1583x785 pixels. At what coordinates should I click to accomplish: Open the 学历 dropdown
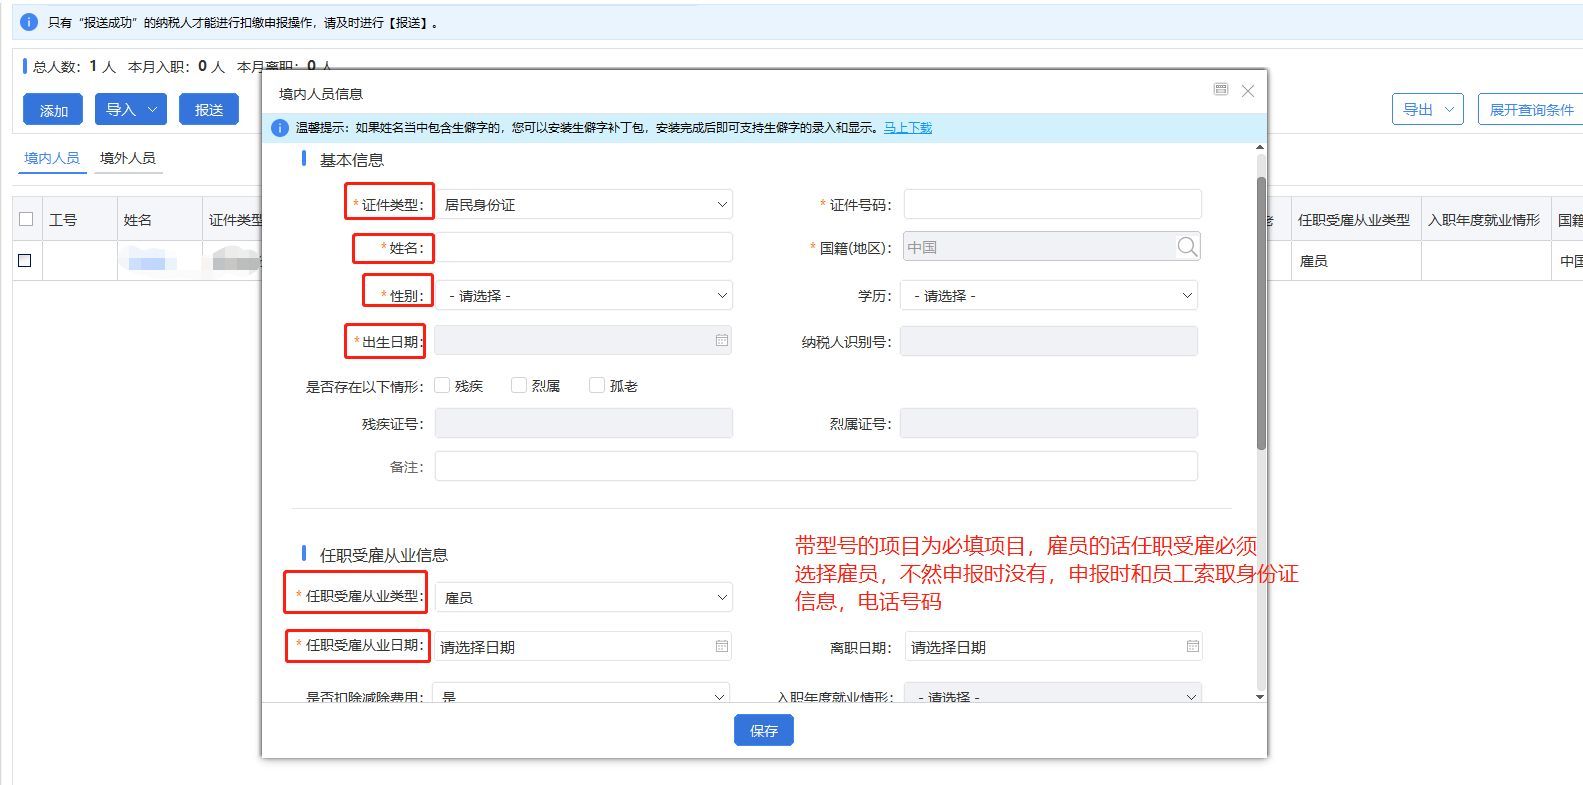(x=1049, y=296)
